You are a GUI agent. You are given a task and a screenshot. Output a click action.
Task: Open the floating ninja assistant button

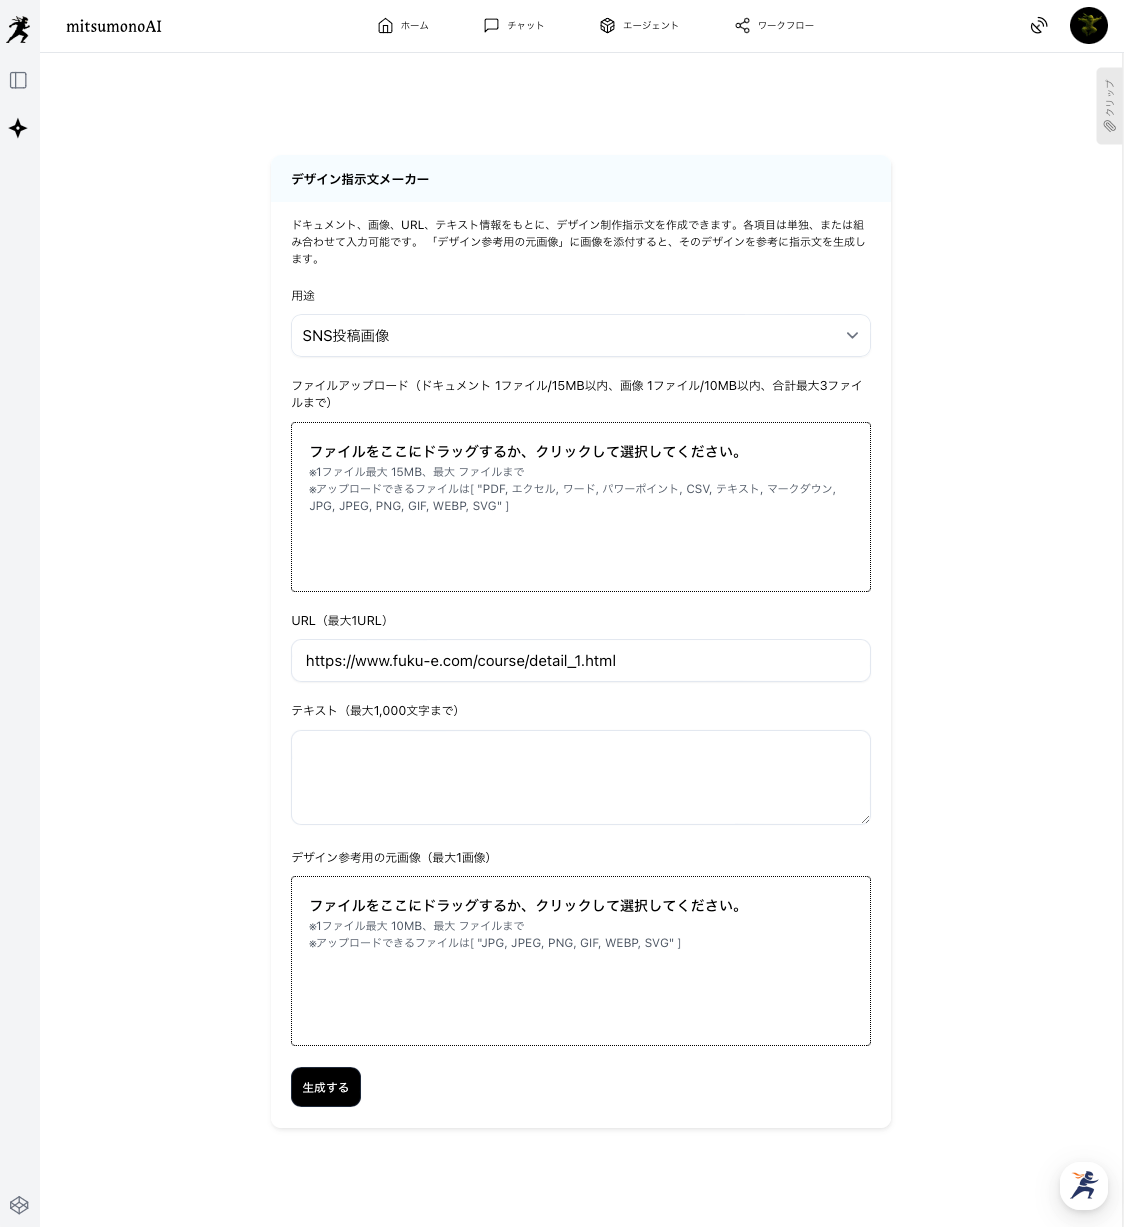point(1083,1185)
